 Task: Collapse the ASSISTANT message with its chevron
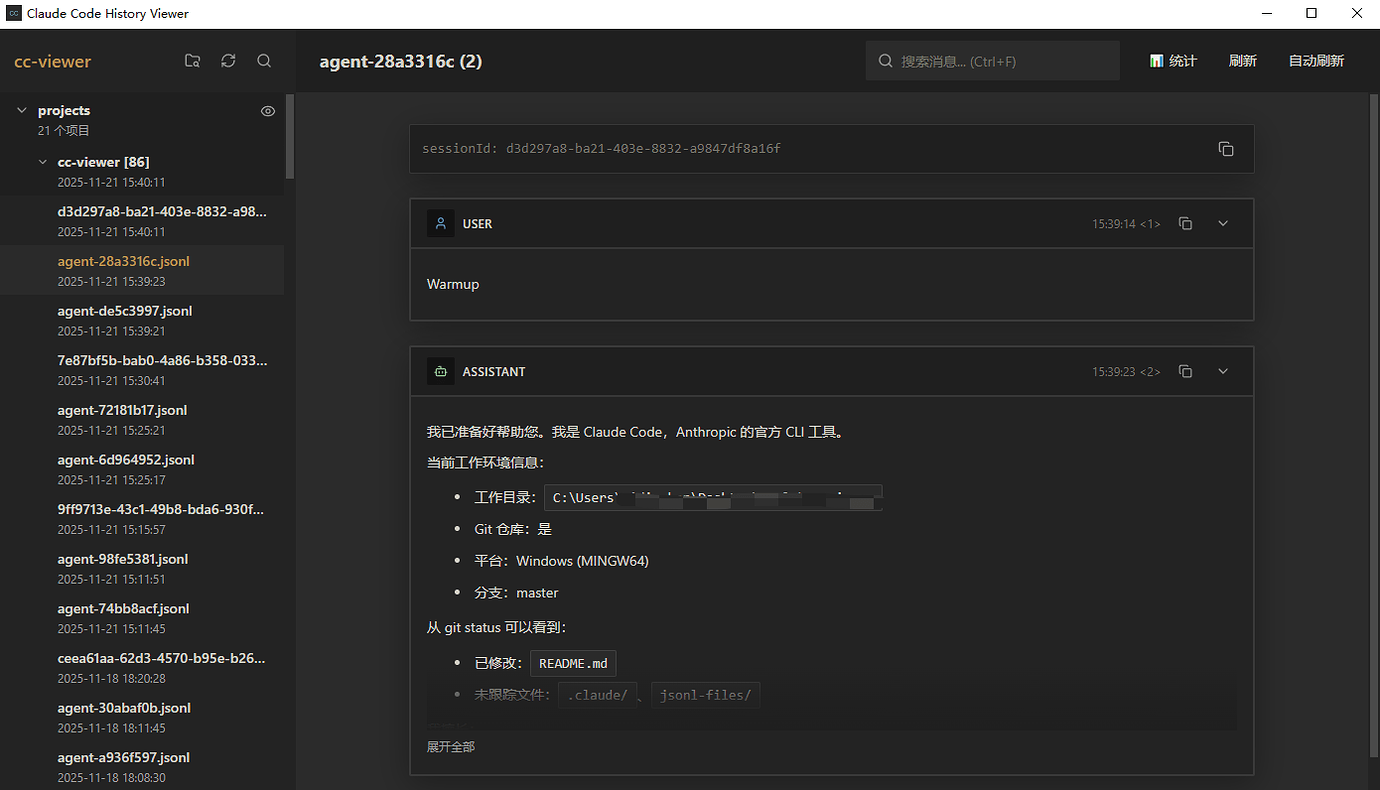[x=1223, y=372]
